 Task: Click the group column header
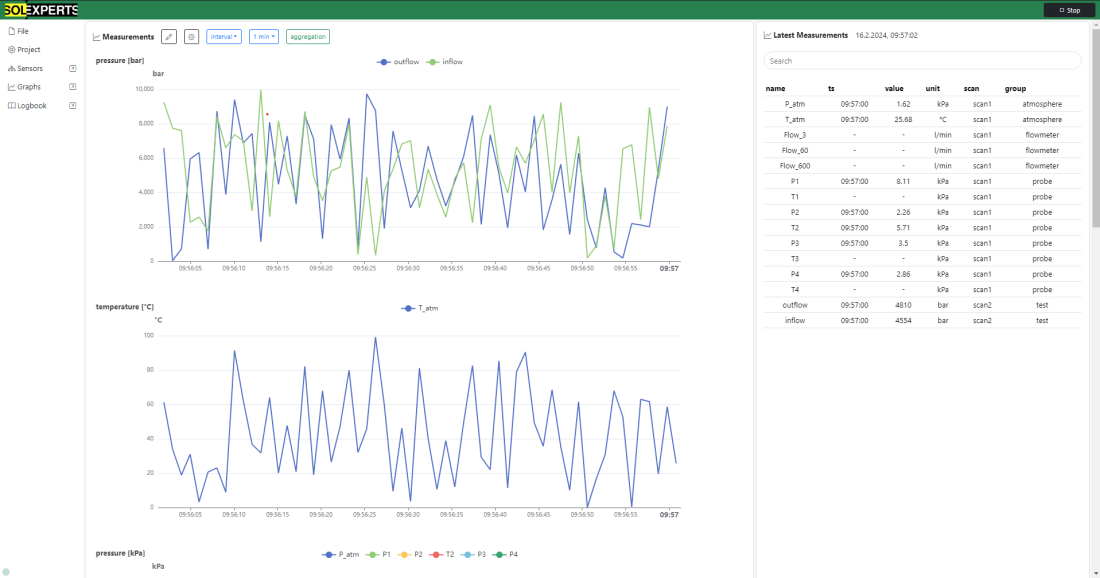1015,88
